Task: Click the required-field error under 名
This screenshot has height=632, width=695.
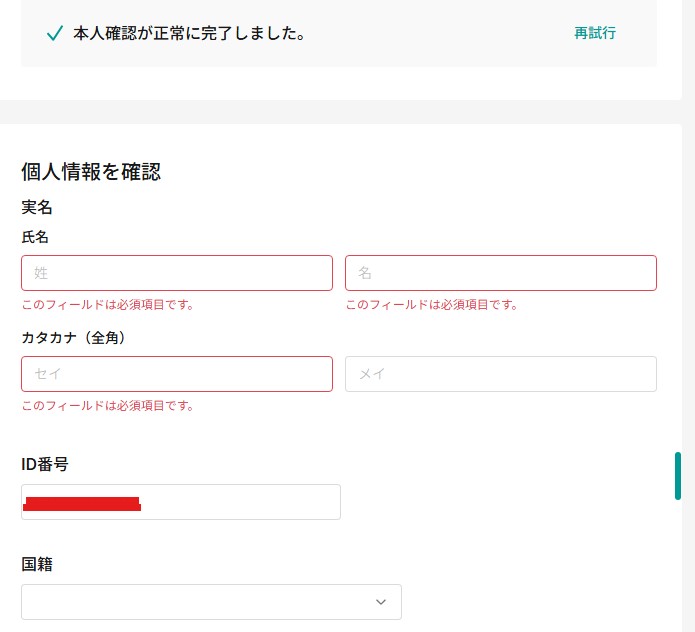Action: 432,305
